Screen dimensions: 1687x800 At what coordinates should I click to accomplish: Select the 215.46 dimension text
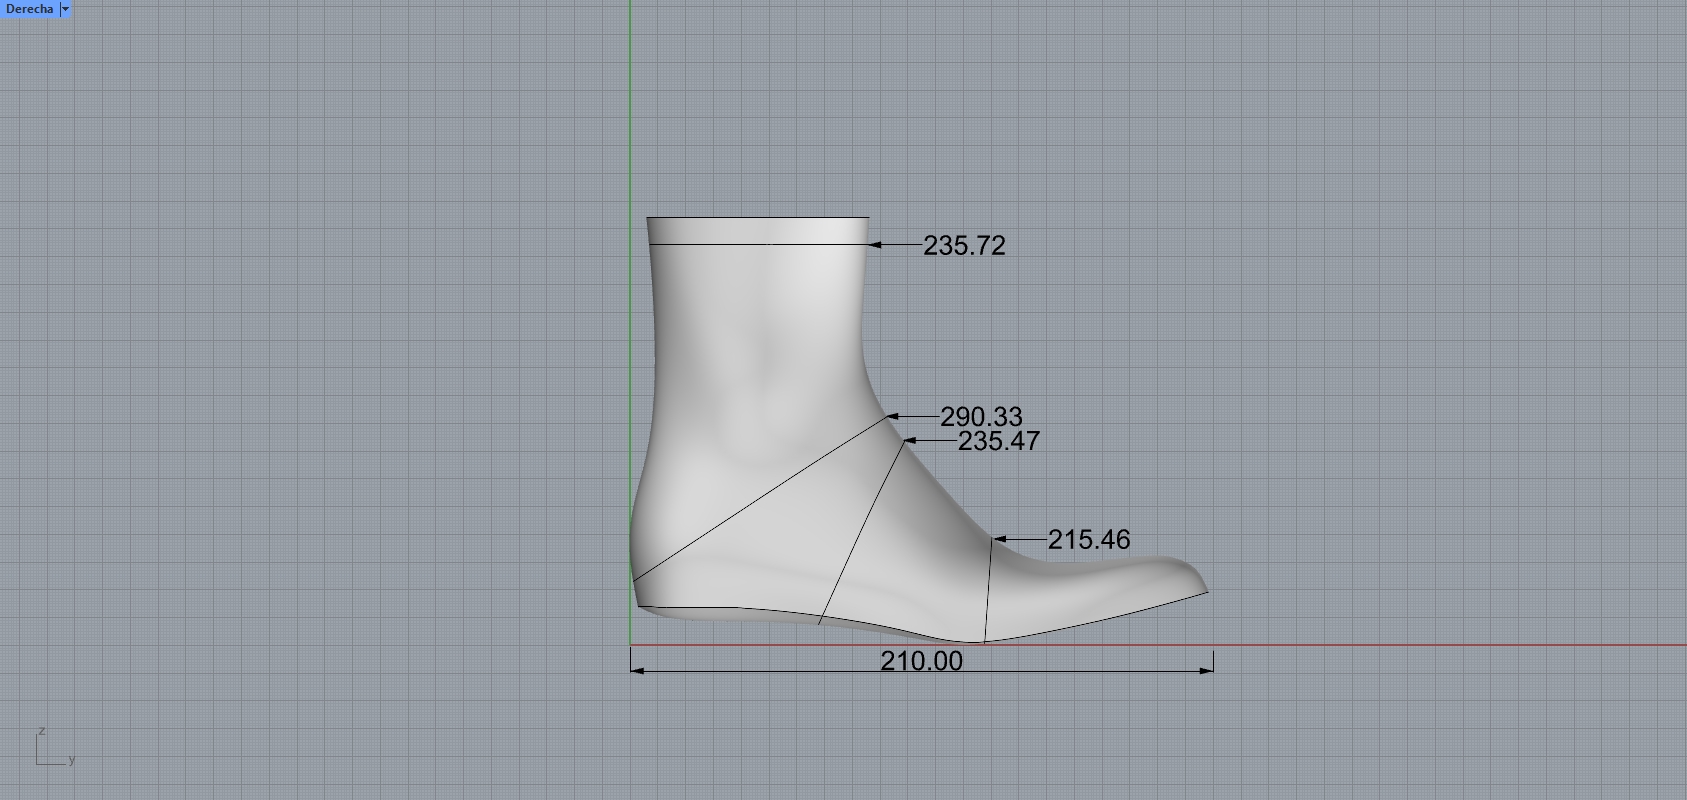pyautogui.click(x=1089, y=540)
